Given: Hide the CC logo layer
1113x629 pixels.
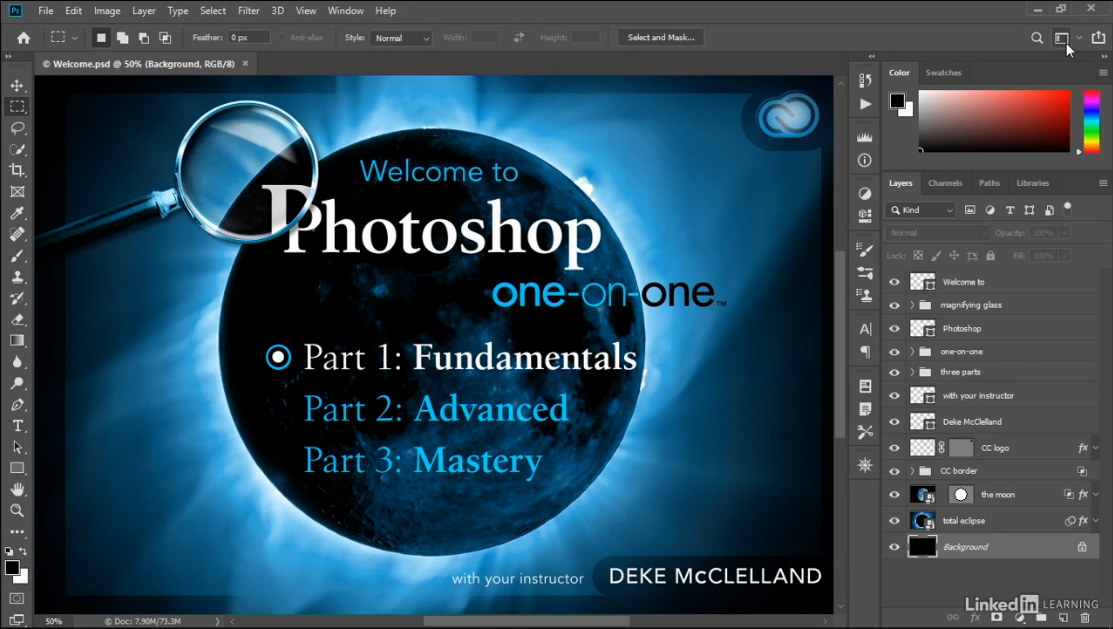Looking at the screenshot, I should click(x=894, y=448).
